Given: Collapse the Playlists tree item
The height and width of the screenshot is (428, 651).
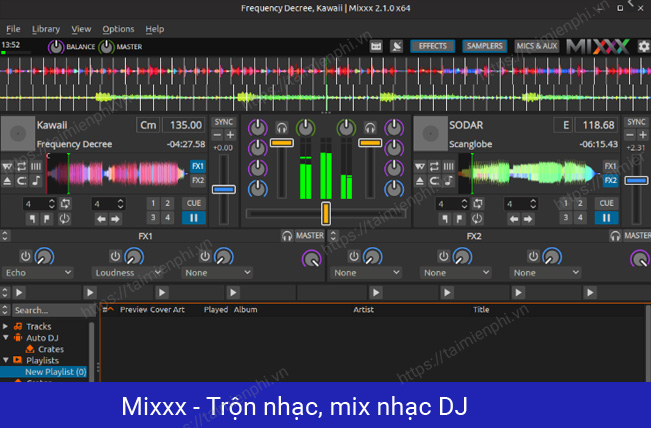Looking at the screenshot, I should pos(5,360).
